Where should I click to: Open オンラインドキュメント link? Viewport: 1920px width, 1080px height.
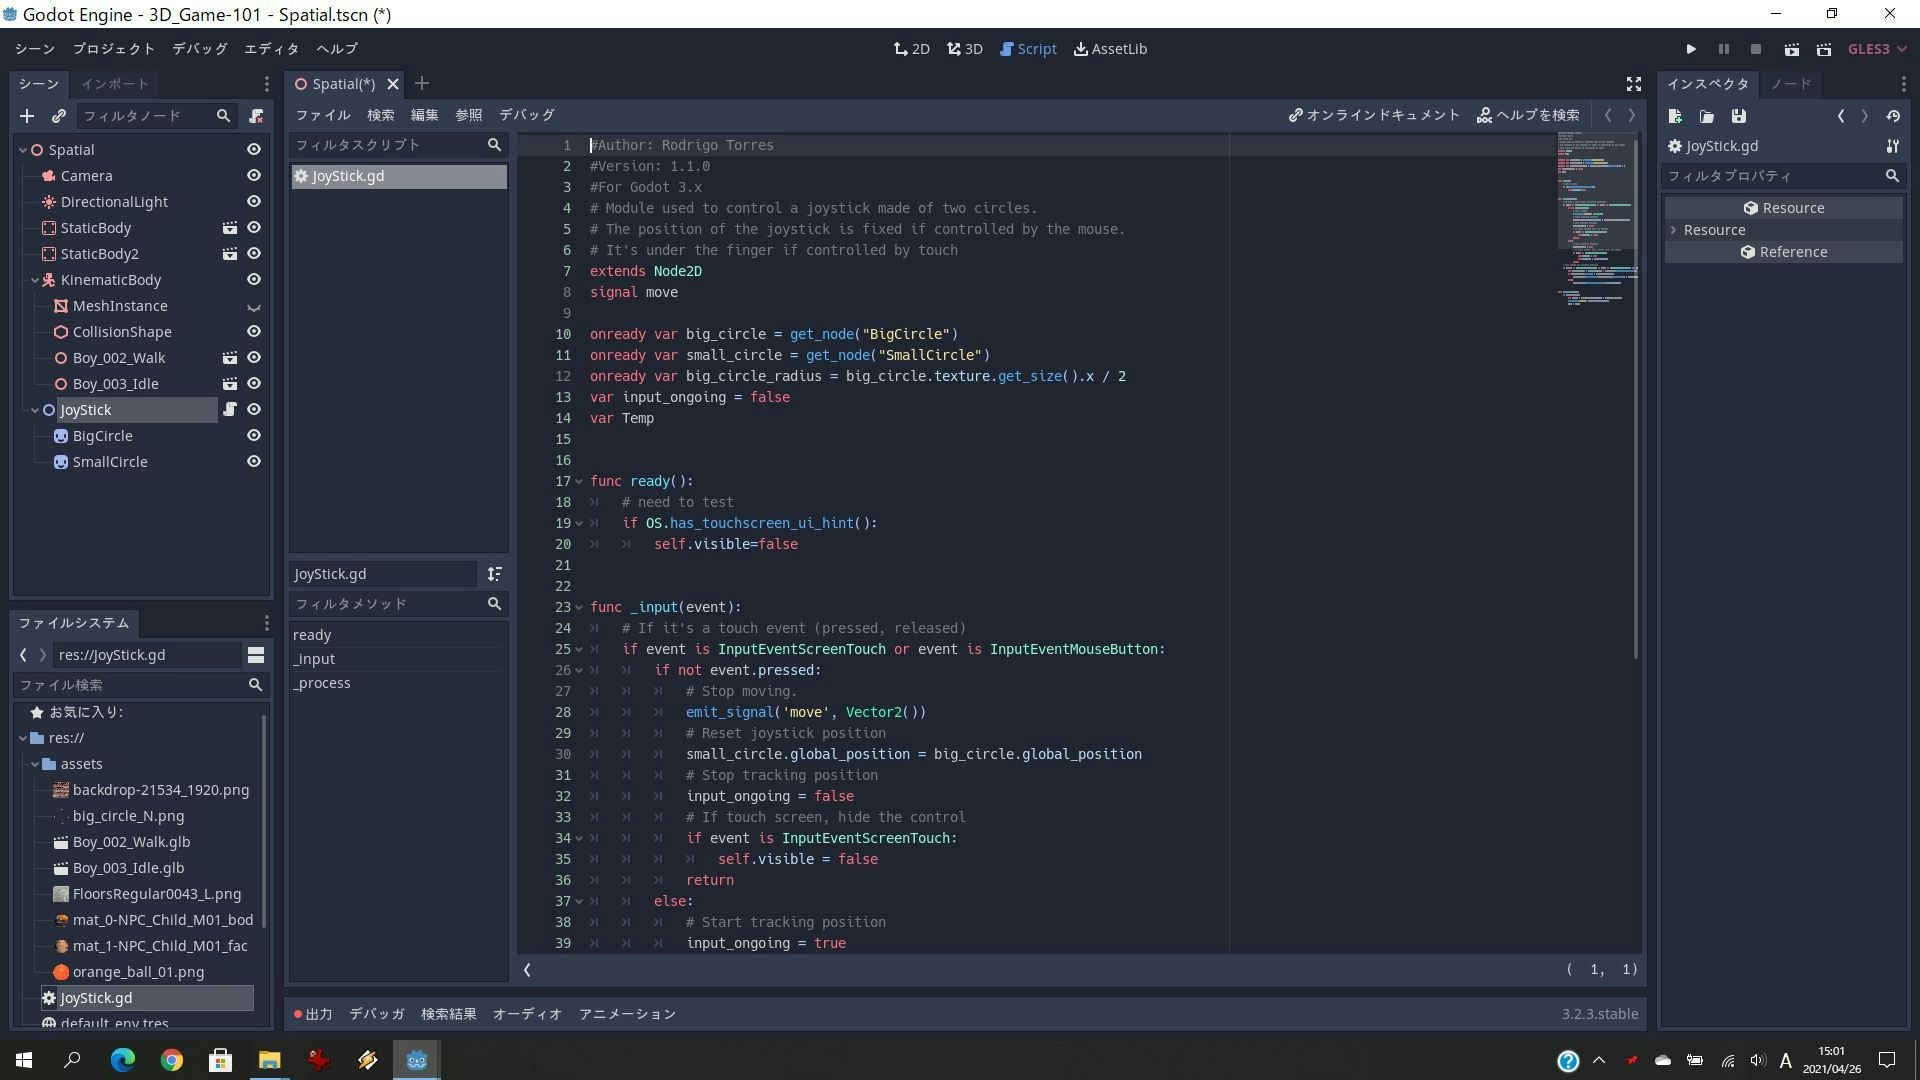pyautogui.click(x=1374, y=115)
